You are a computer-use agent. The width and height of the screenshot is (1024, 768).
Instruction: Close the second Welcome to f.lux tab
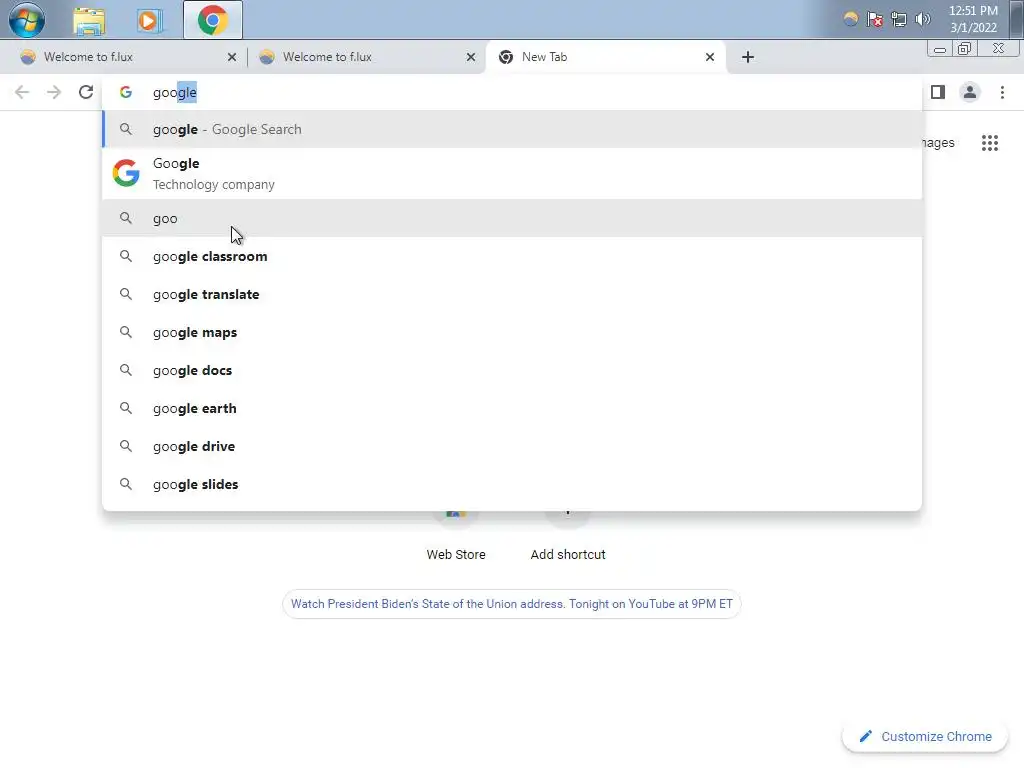pos(471,57)
